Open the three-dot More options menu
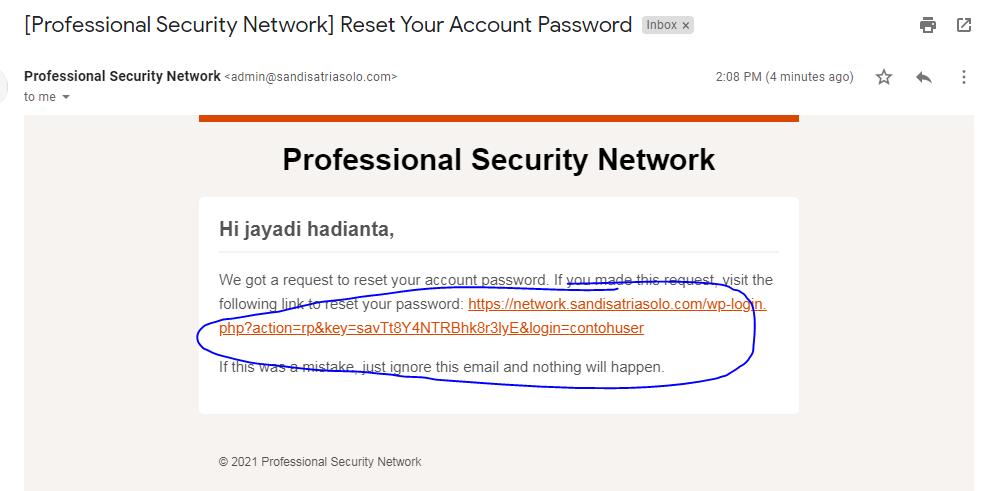981x491 pixels. (x=964, y=77)
